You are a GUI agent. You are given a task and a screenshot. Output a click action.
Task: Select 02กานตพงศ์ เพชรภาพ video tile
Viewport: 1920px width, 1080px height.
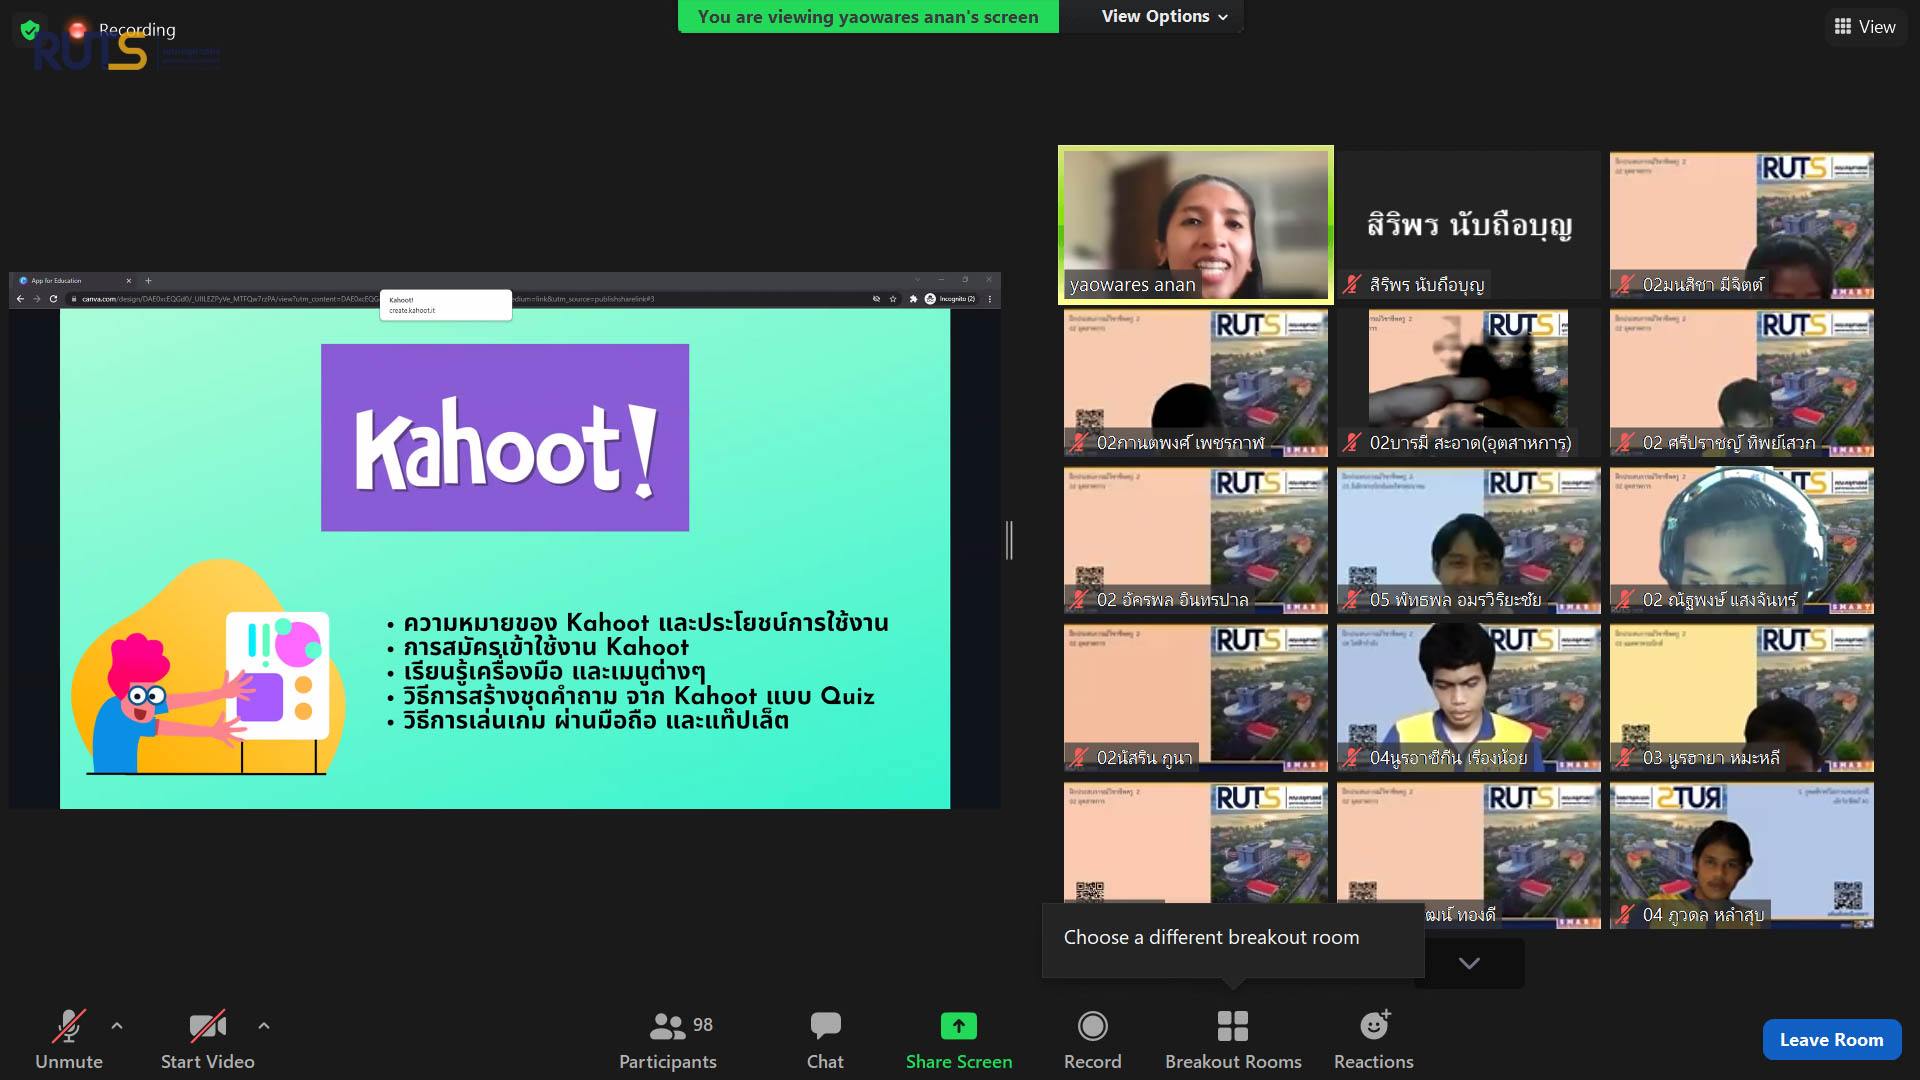(1195, 383)
